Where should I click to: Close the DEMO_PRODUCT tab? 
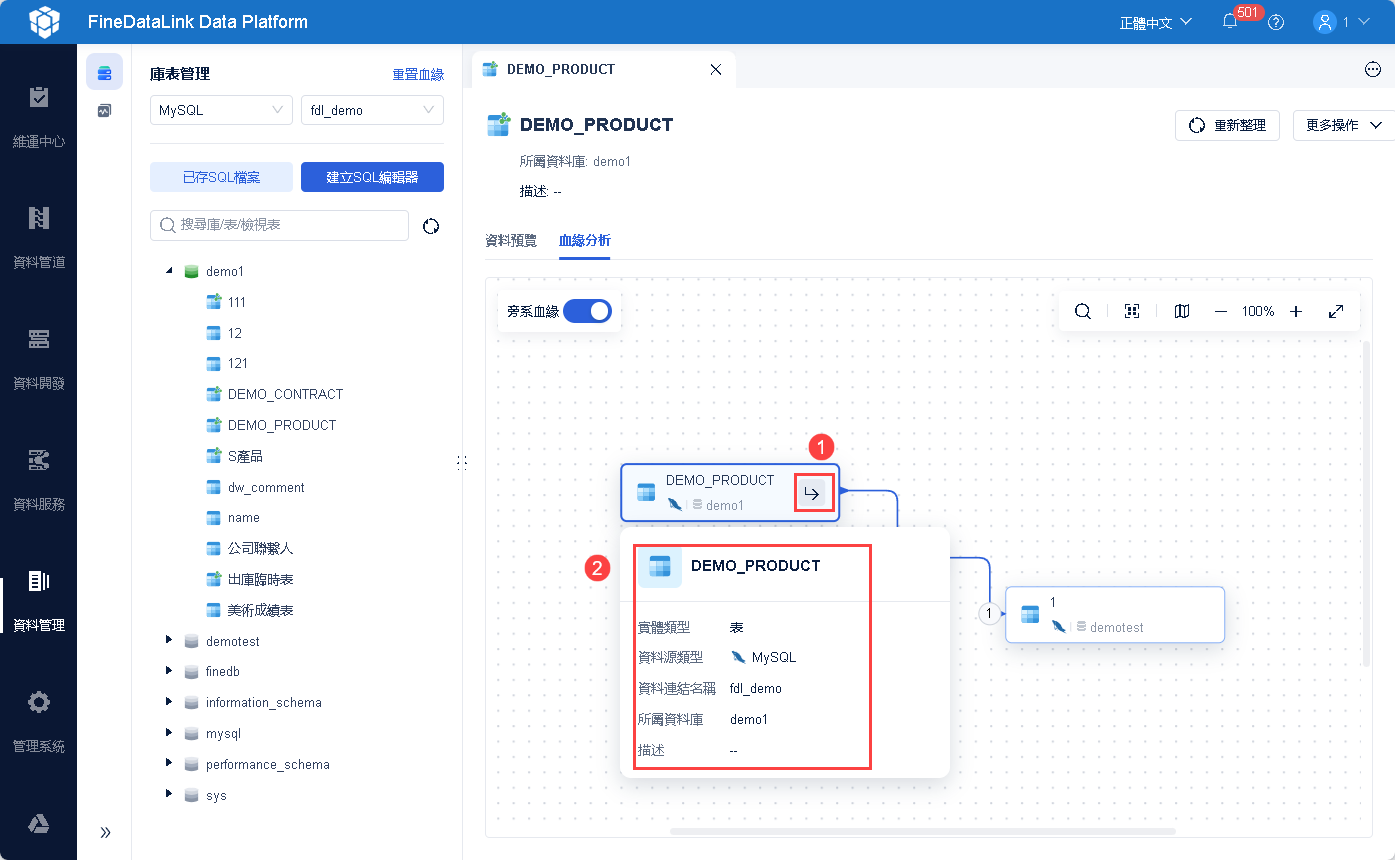click(x=715, y=69)
